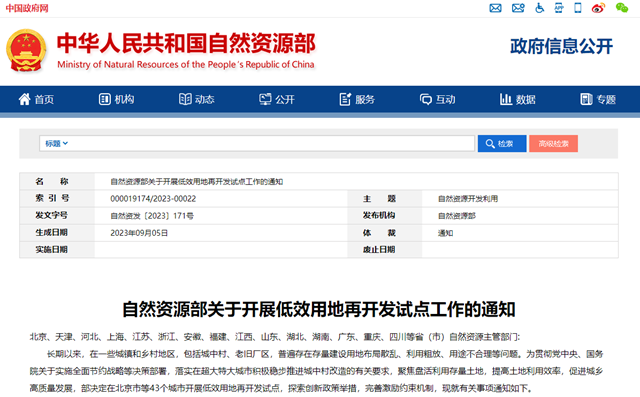Click the chat bubble icon beside 互动
The image size is (640, 397).
[x=426, y=99]
